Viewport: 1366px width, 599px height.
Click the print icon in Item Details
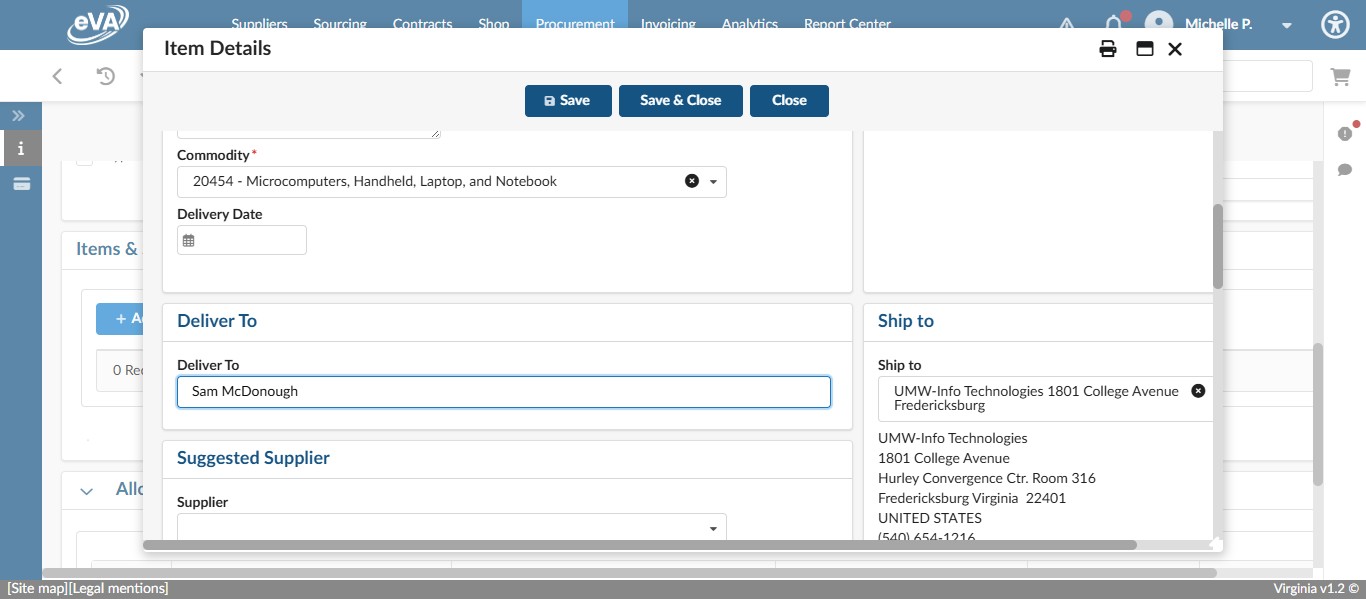coord(1108,48)
